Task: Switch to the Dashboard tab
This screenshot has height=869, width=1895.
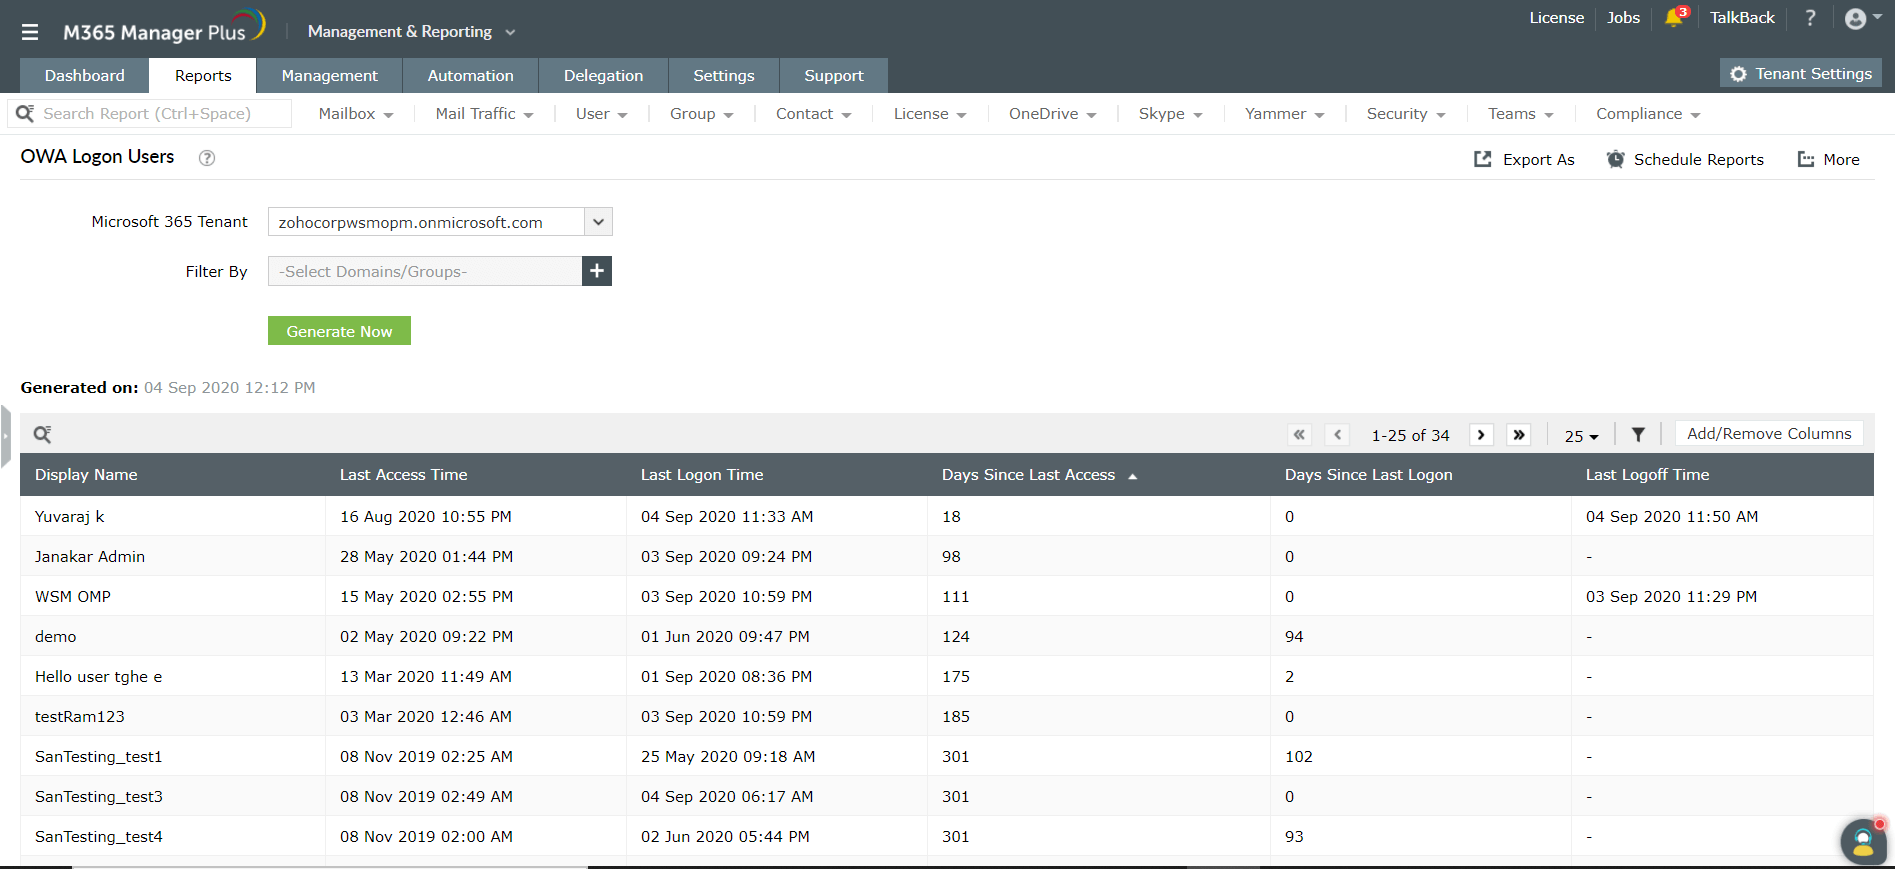Action: click(x=85, y=76)
